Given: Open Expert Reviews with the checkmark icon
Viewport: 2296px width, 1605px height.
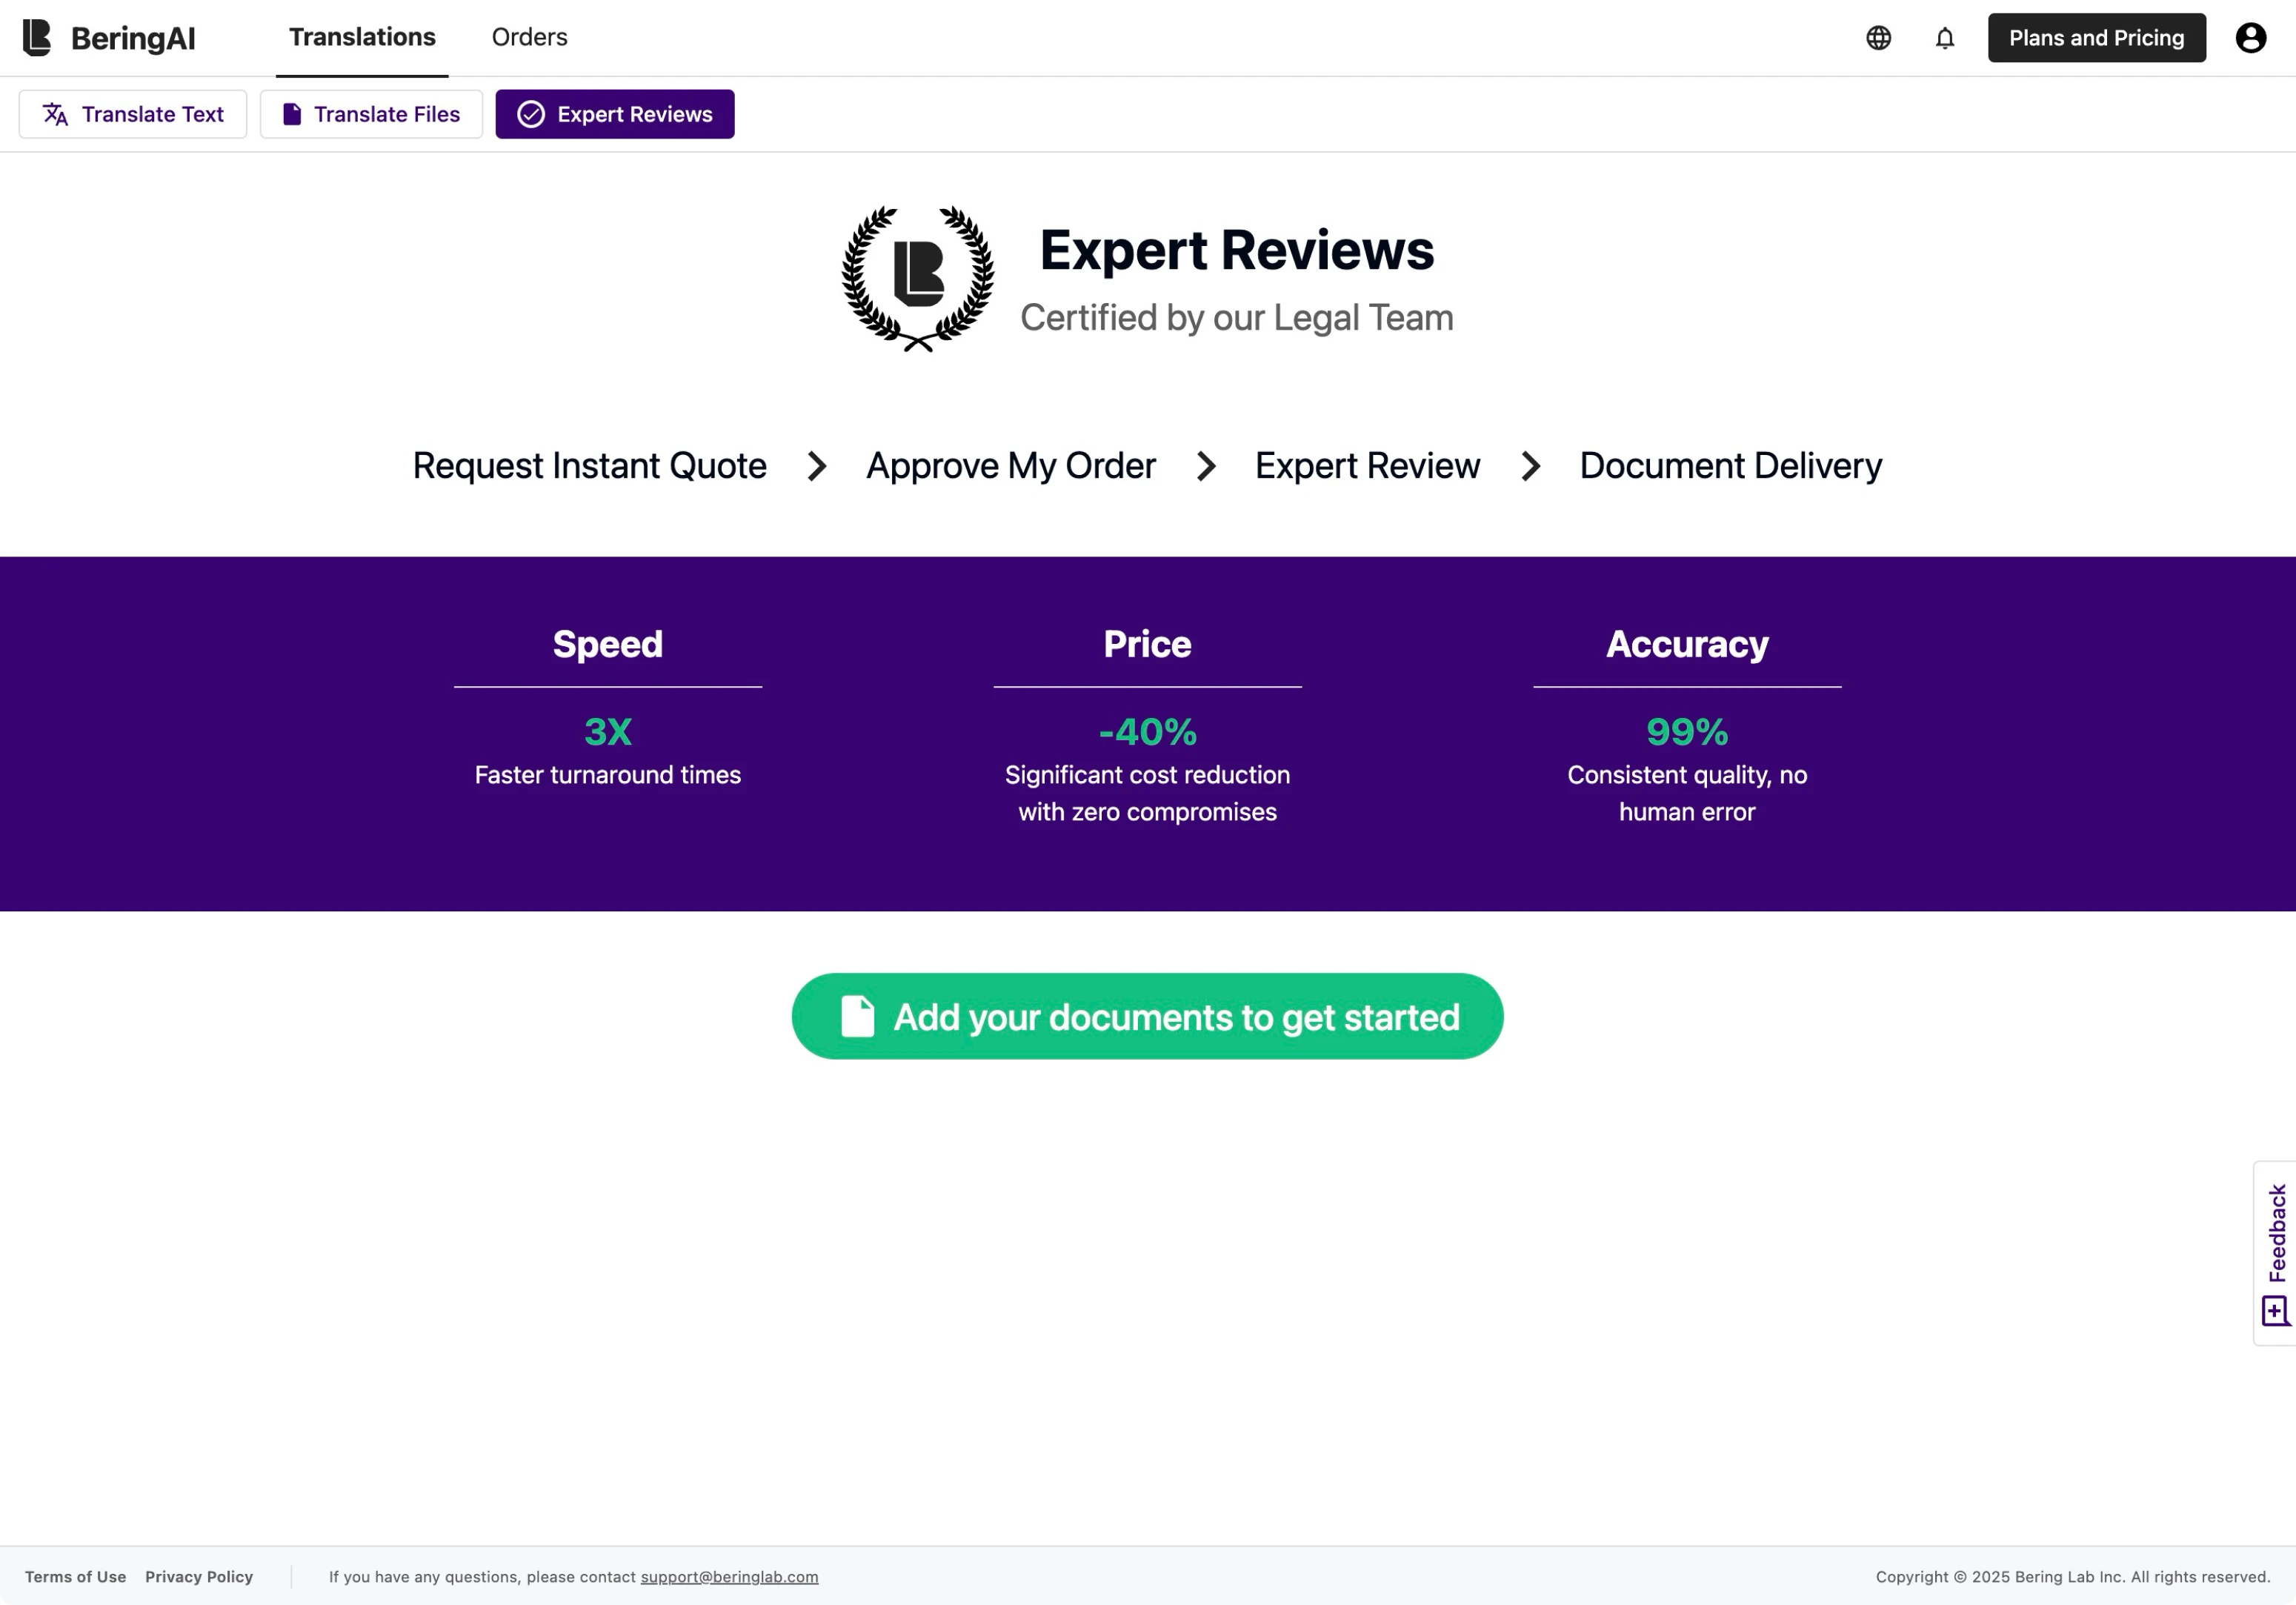Looking at the screenshot, I should click(x=614, y=113).
